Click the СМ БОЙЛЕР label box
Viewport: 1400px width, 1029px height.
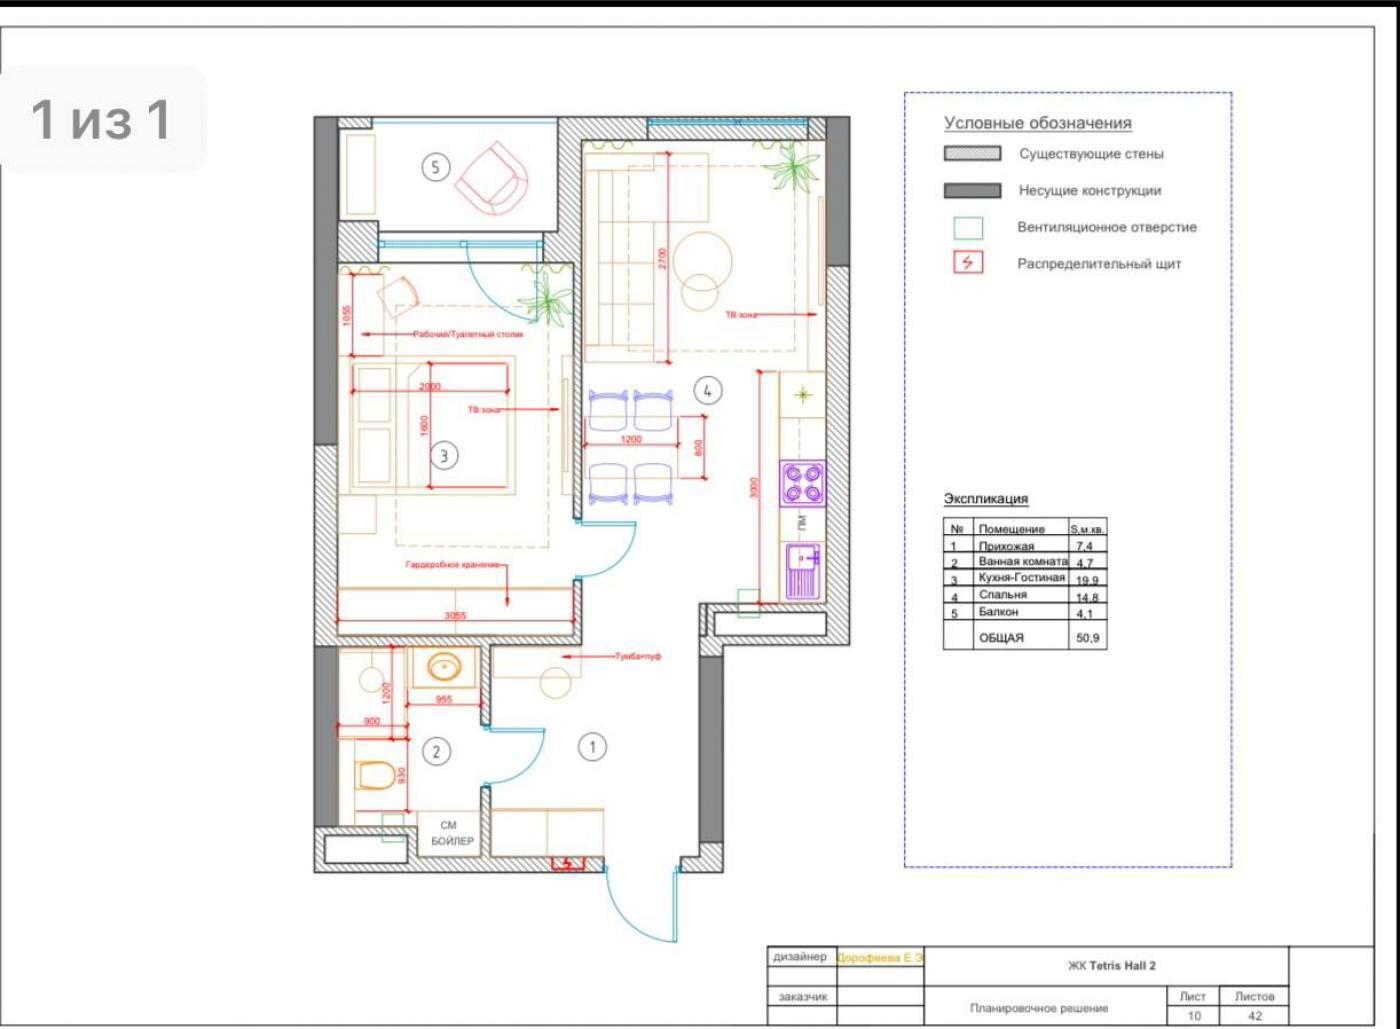click(451, 833)
